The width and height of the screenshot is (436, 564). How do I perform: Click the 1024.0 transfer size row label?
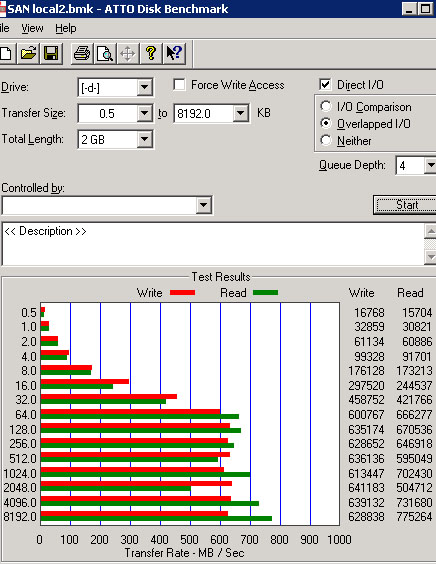(20, 474)
